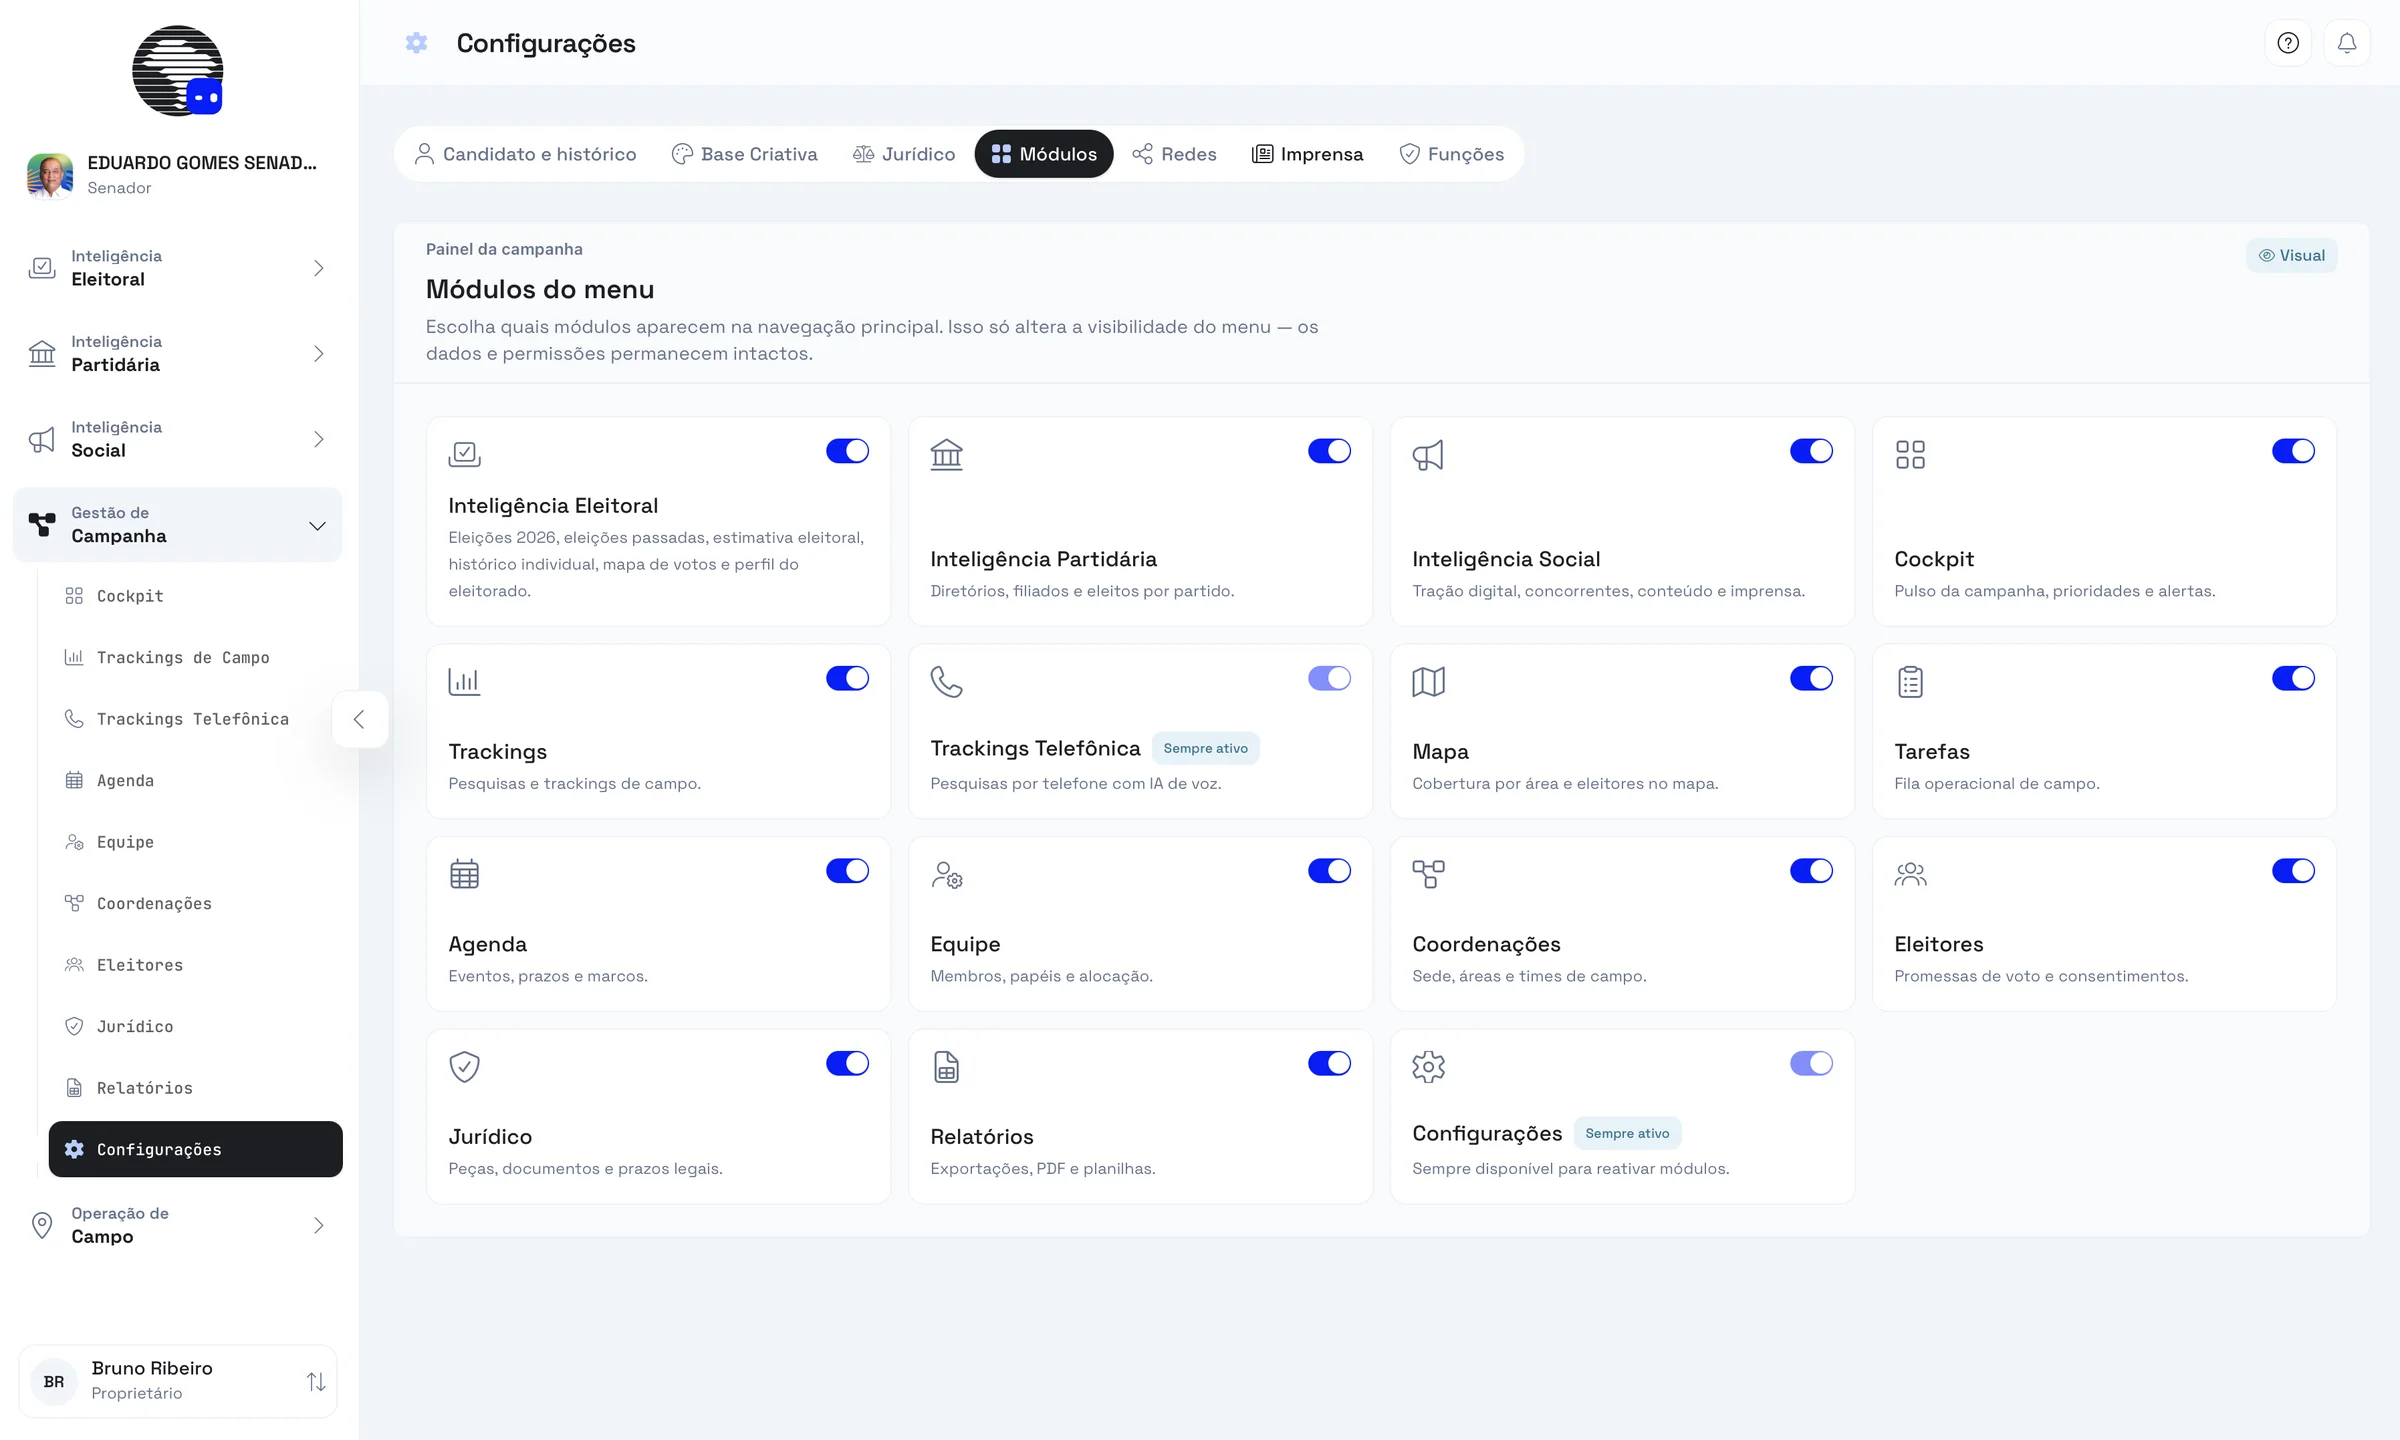Open the help question mark icon
Image resolution: width=2400 pixels, height=1440 pixels.
click(2288, 43)
